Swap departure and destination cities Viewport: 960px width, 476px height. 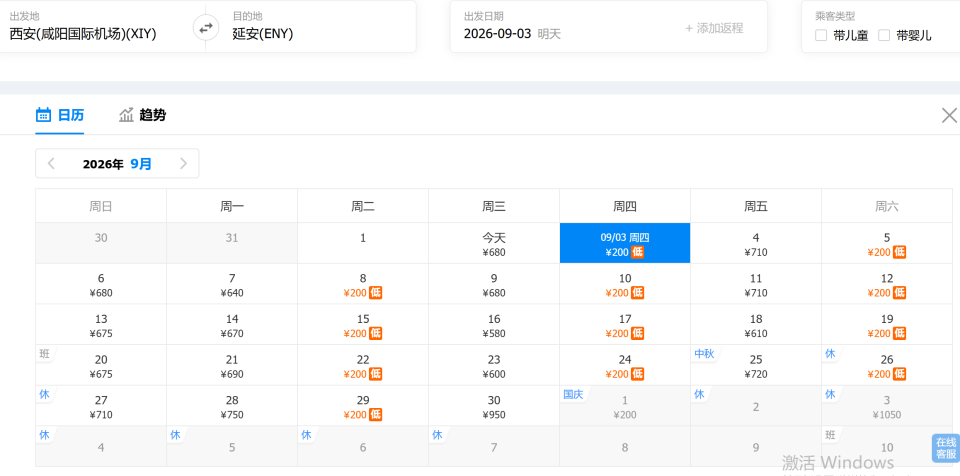pyautogui.click(x=206, y=27)
